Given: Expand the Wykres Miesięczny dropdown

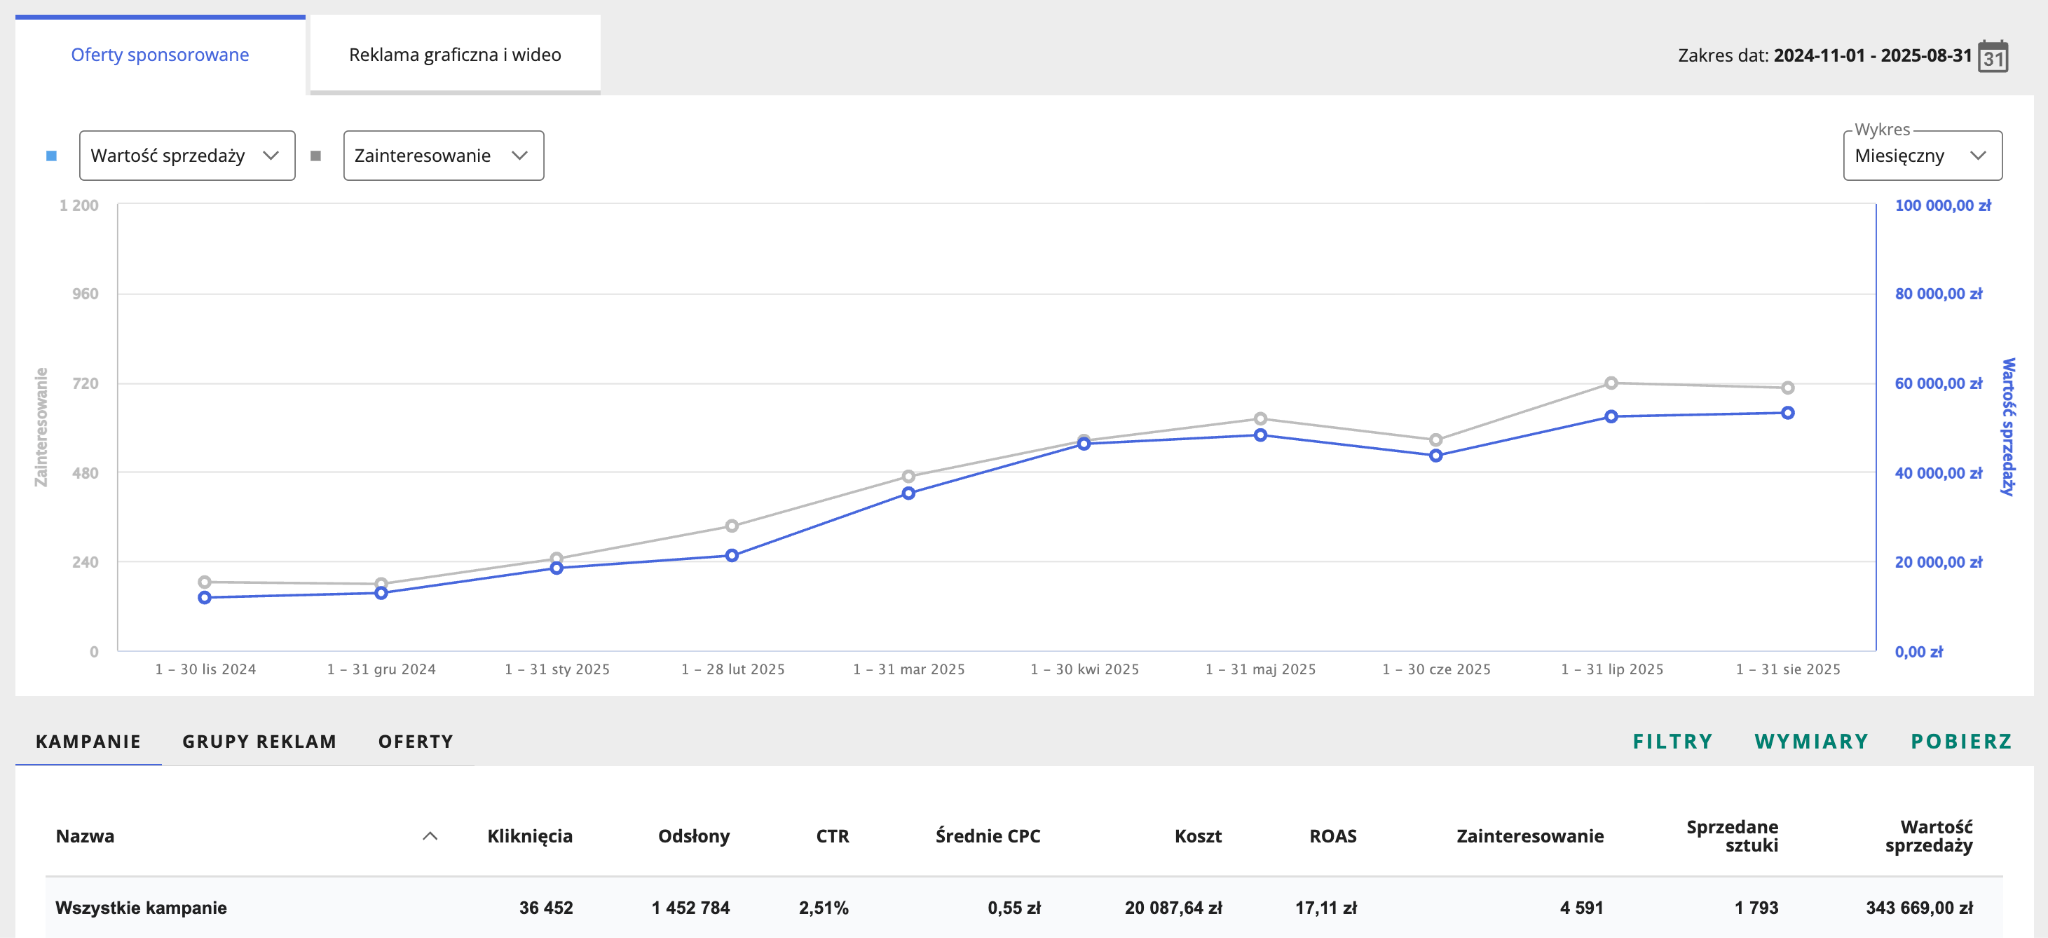Looking at the screenshot, I should coord(1922,156).
